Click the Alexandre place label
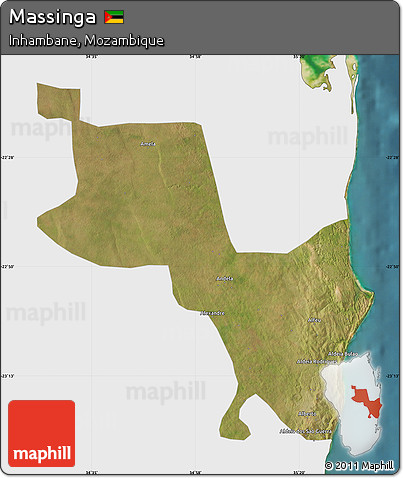The height and width of the screenshot is (478, 403). point(212,313)
